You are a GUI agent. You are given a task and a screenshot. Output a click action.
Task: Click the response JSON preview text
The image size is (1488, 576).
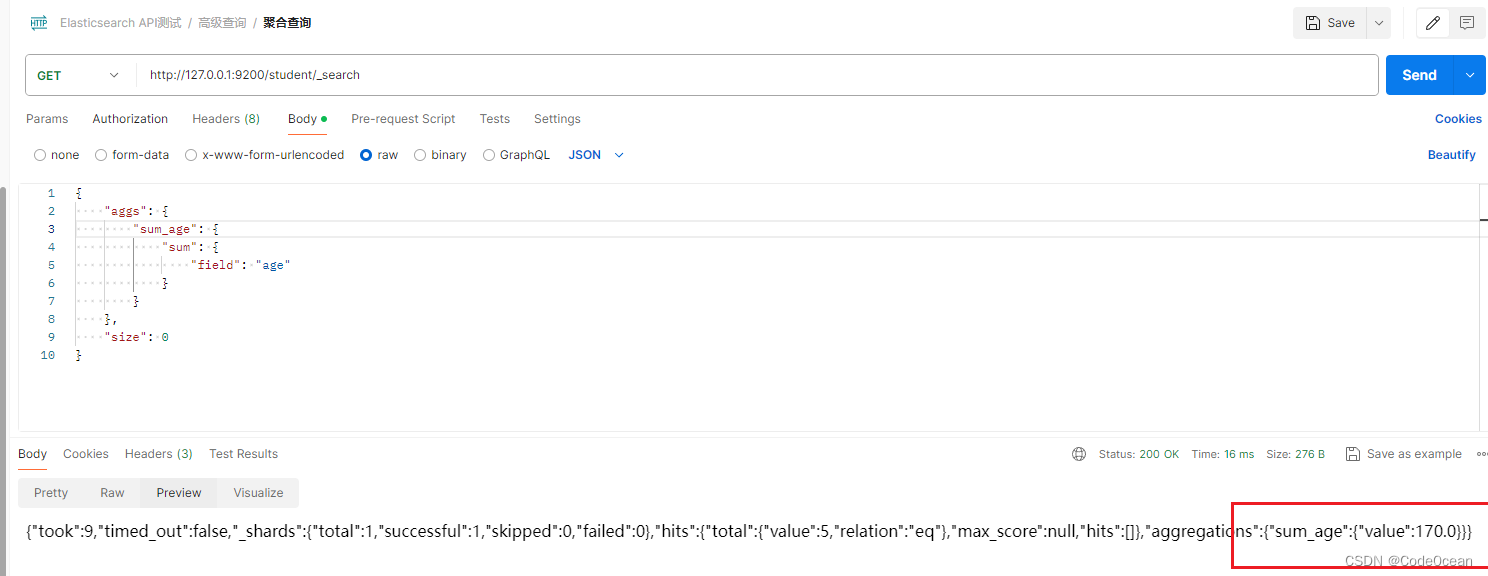click(749, 531)
